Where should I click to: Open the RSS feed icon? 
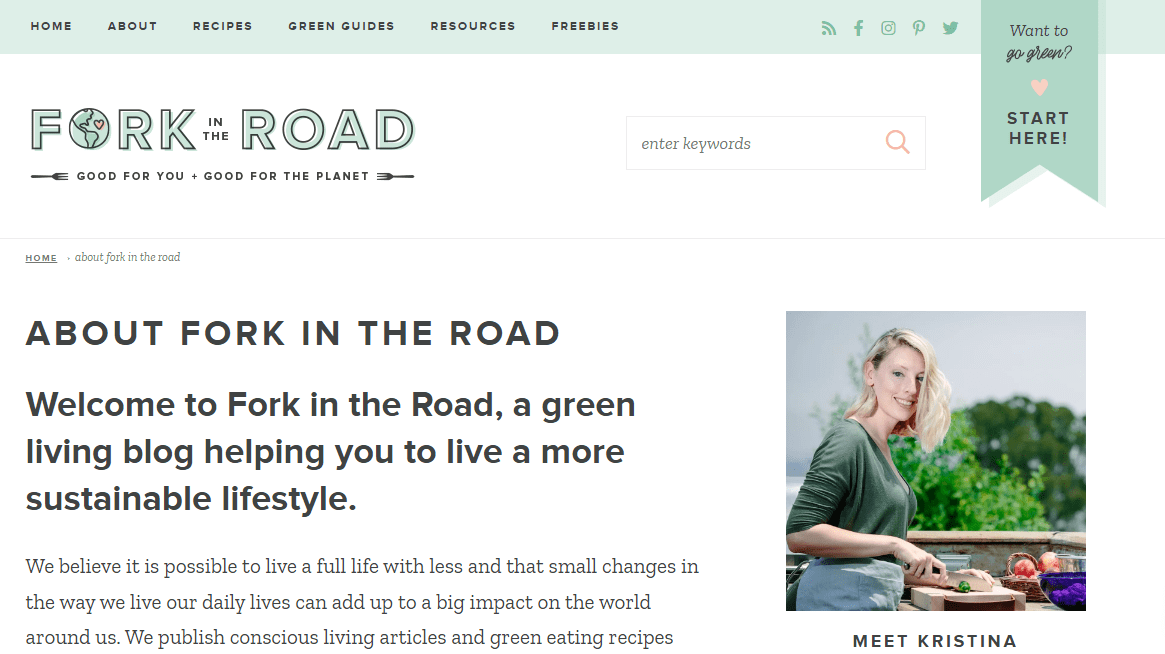pyautogui.click(x=828, y=28)
